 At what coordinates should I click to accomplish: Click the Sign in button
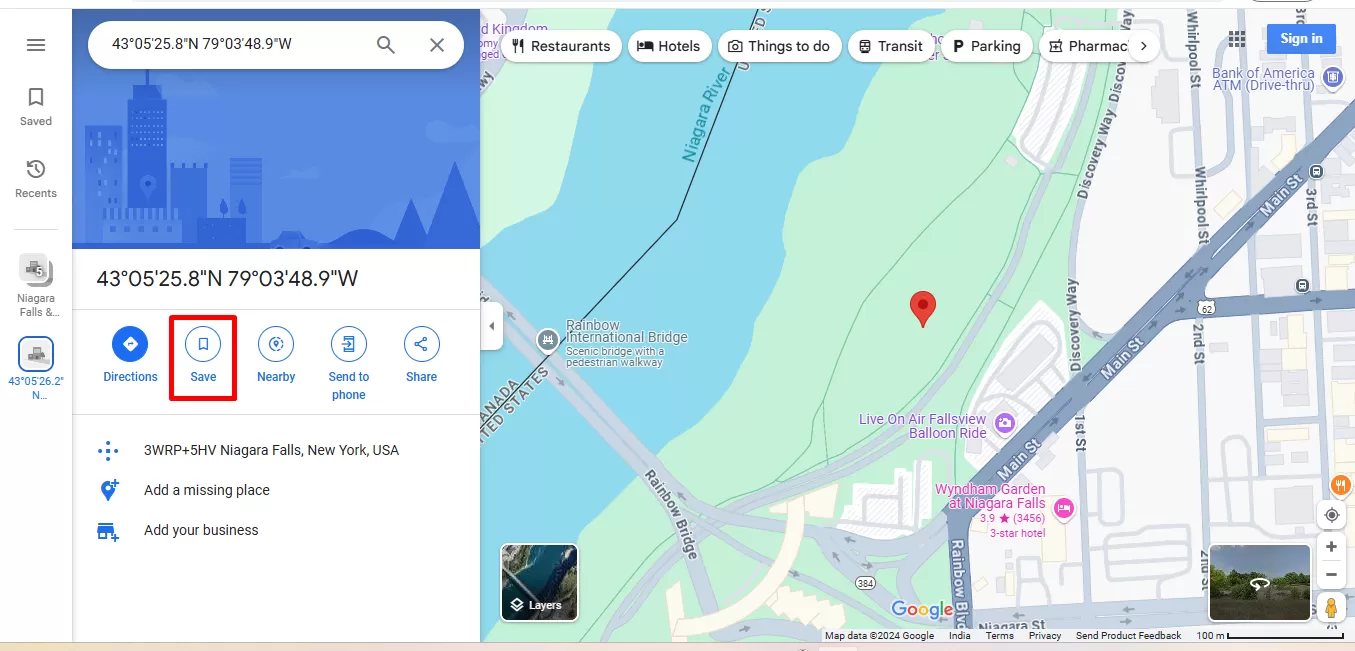point(1301,39)
